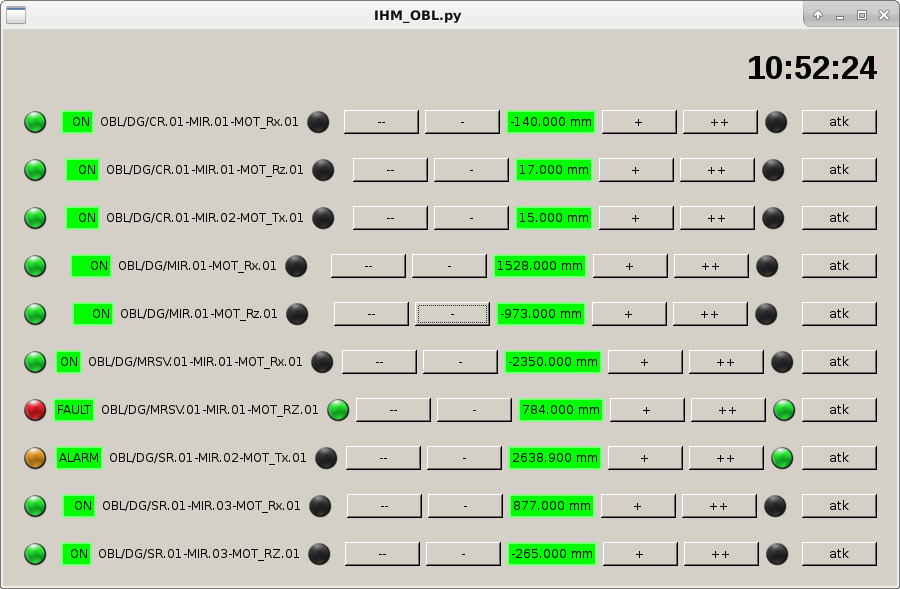Click dark LED right of MIR.01-MOT_Rz.01 label
This screenshot has width=900, height=589.
297,314
